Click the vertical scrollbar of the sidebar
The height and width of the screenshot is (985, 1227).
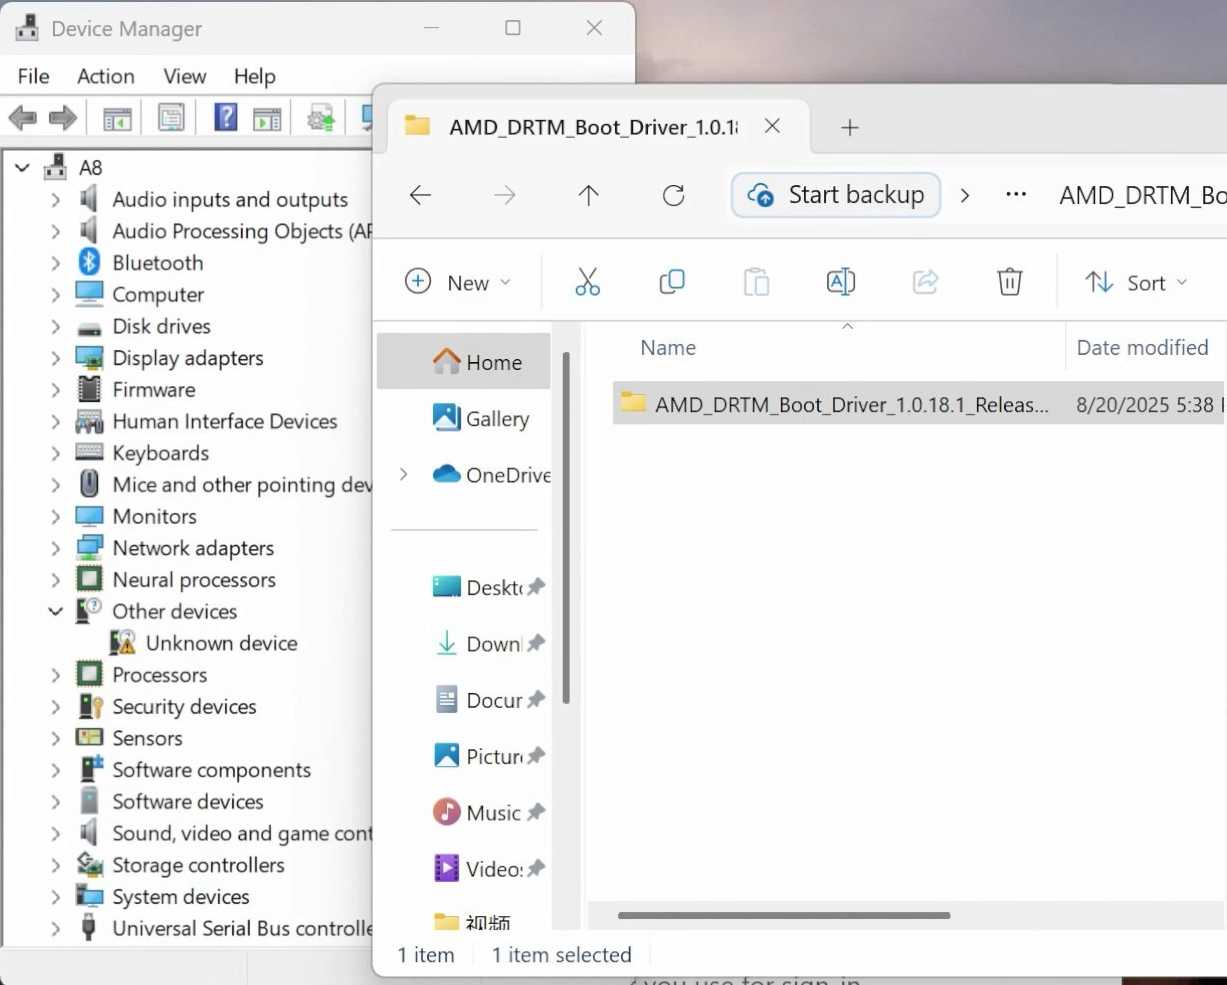(x=566, y=527)
